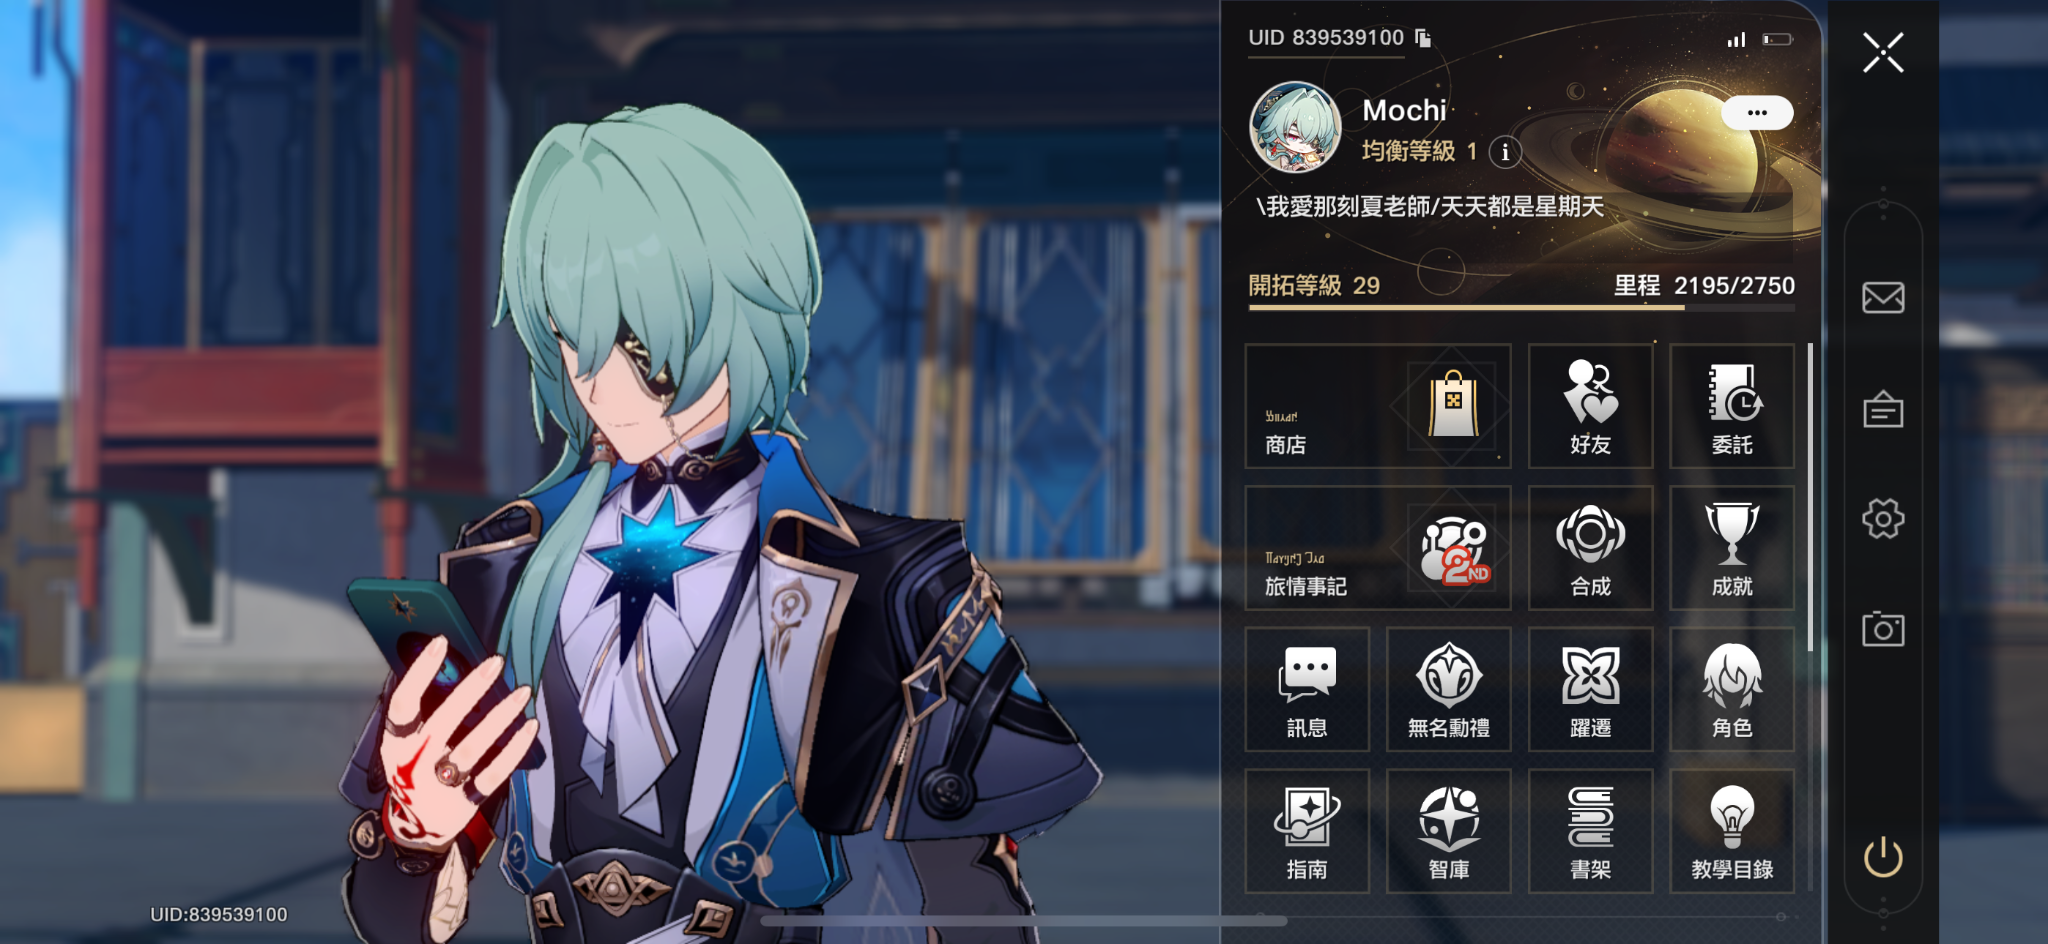Open the 智庫 data bank
The image size is (2048, 944).
click(1448, 831)
